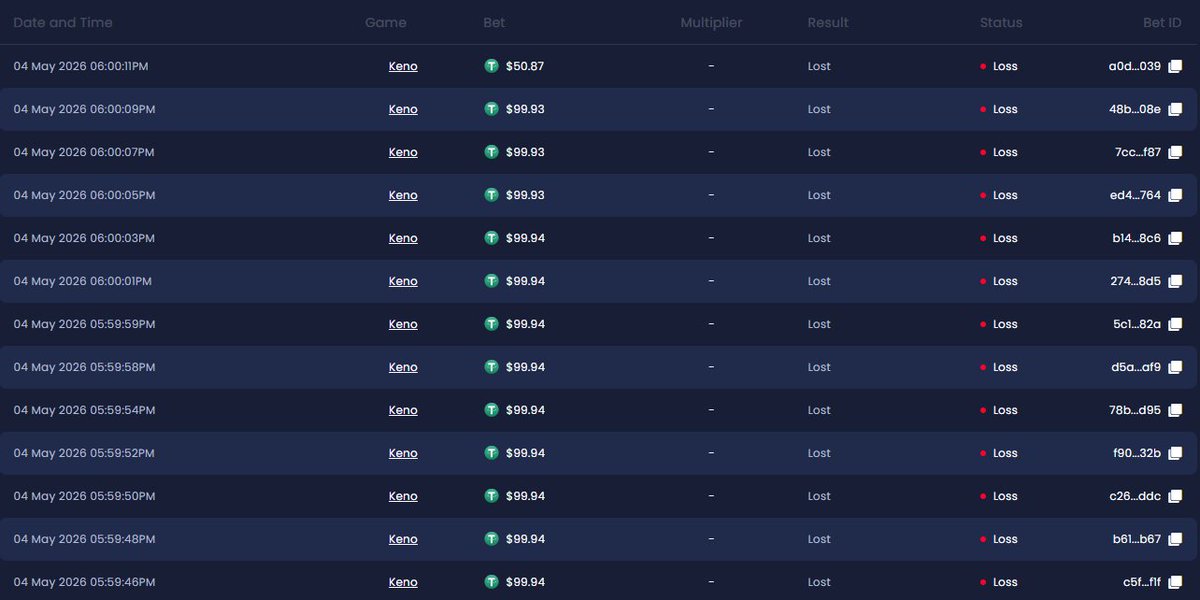Click the Bet column header

pos(494,22)
